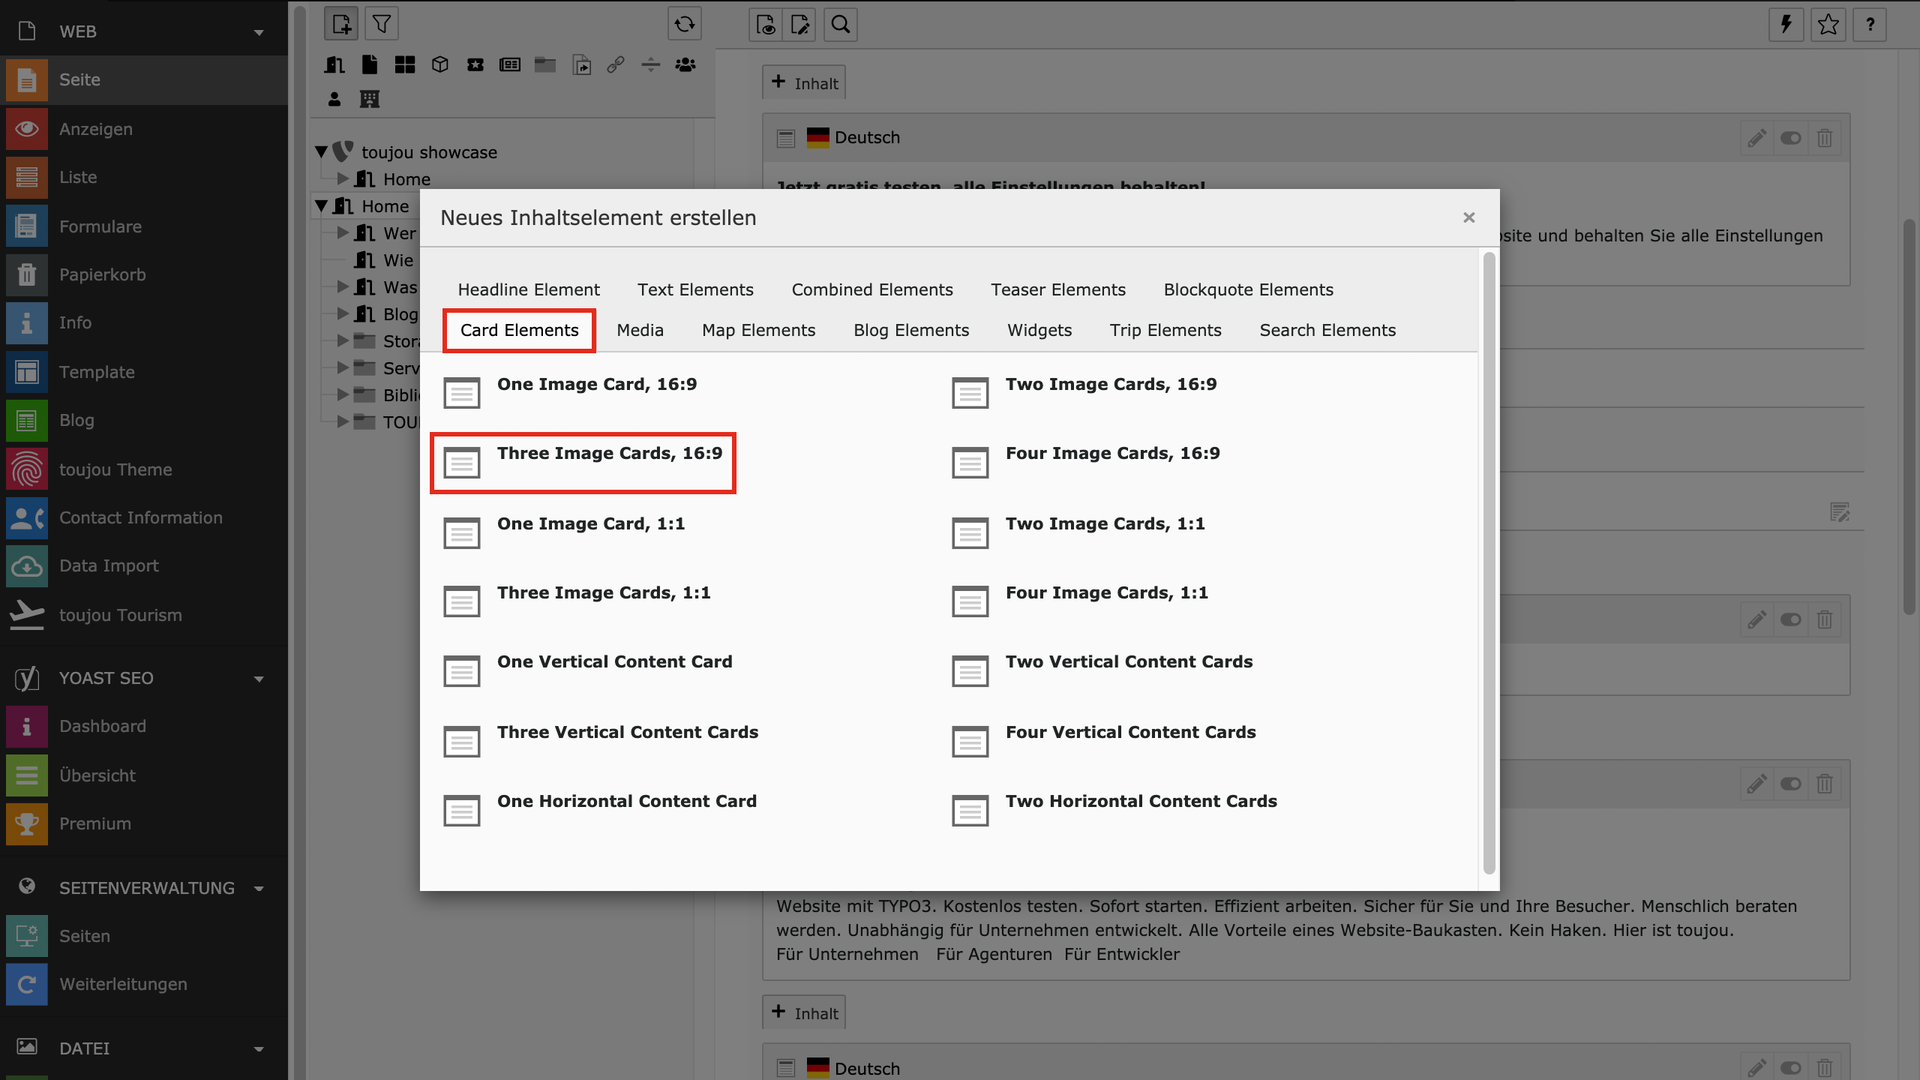Viewport: 1920px width, 1080px height.
Task: Open the search magnifier in toolbar
Action: (841, 24)
